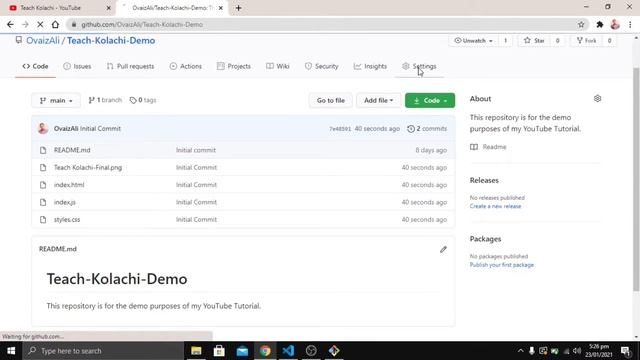This screenshot has height=360, width=640.
Task: Open Mail app from the taskbar
Action: [242, 351]
